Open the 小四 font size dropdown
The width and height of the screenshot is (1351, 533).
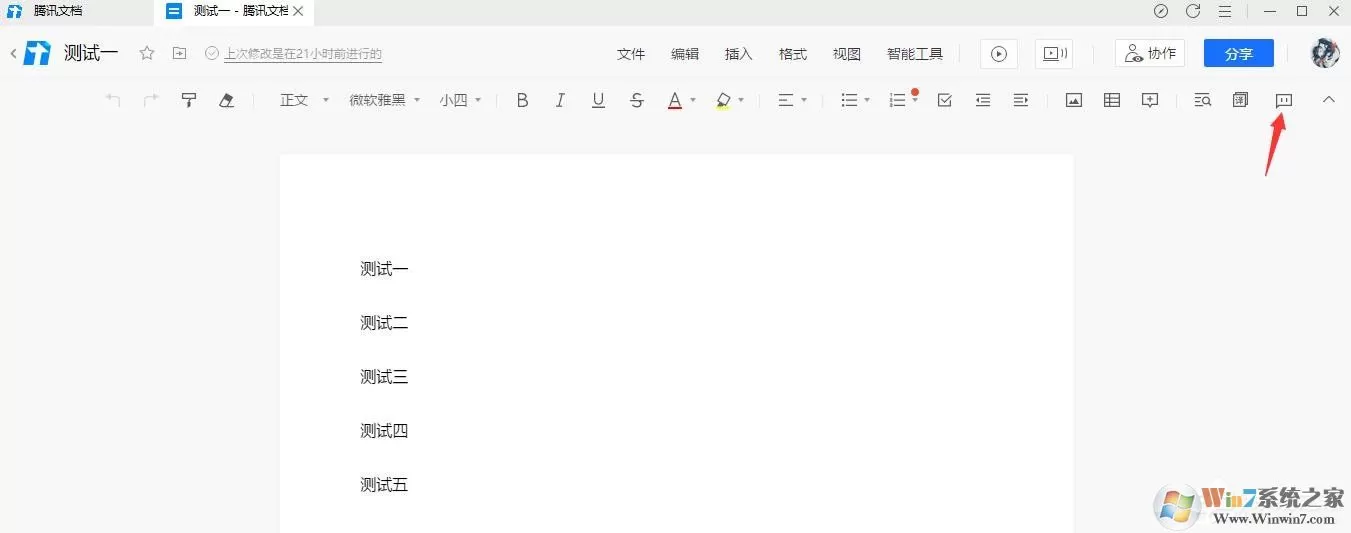click(x=461, y=100)
